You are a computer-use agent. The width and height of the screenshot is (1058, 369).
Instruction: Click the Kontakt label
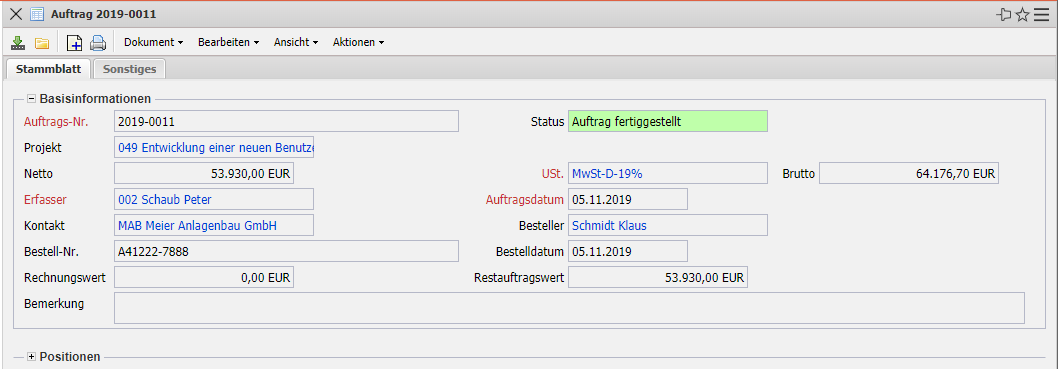tap(45, 225)
